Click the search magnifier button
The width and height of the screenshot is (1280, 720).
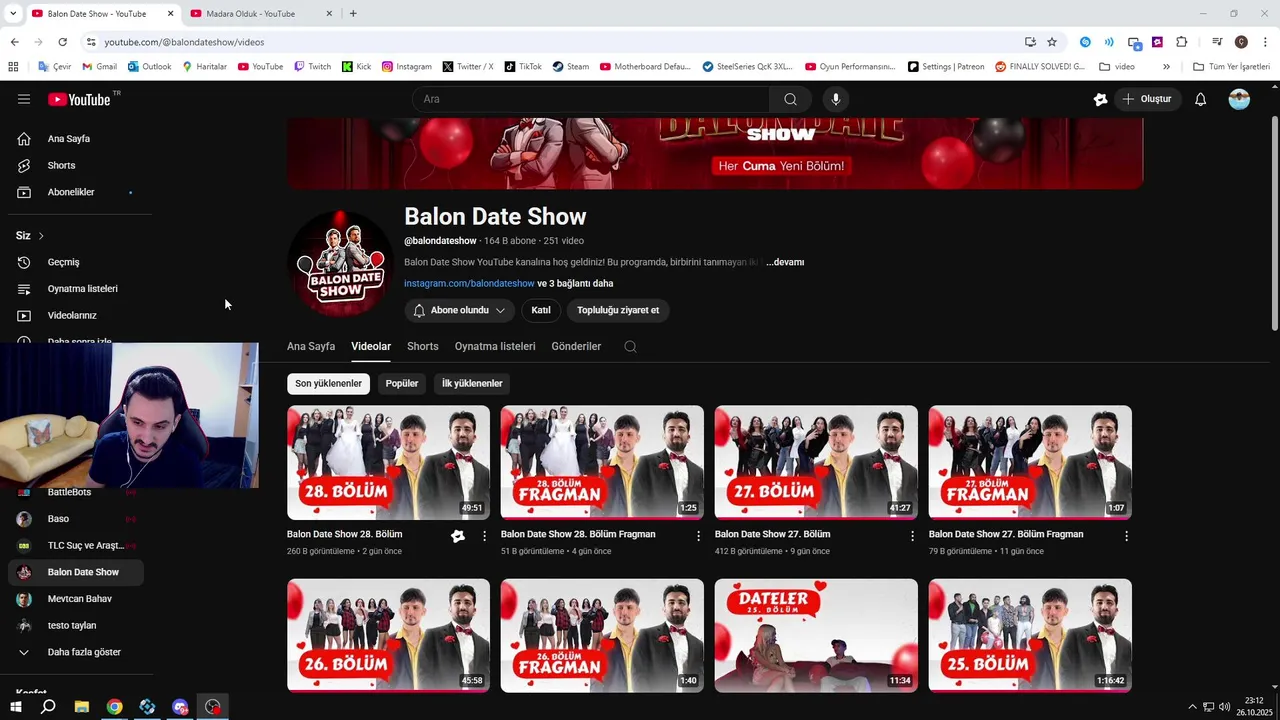790,99
